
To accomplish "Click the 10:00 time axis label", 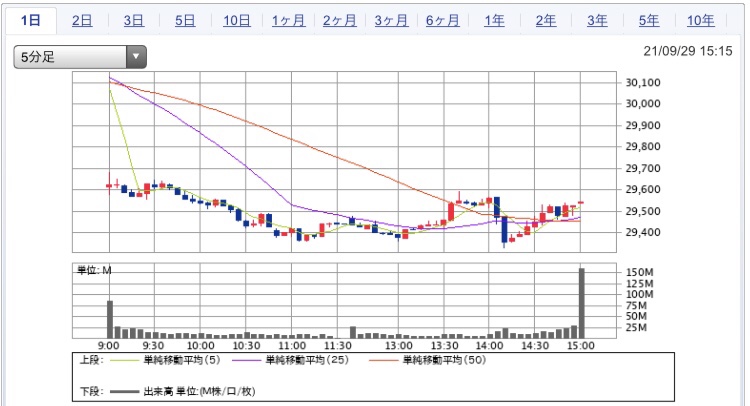I will point(200,346).
